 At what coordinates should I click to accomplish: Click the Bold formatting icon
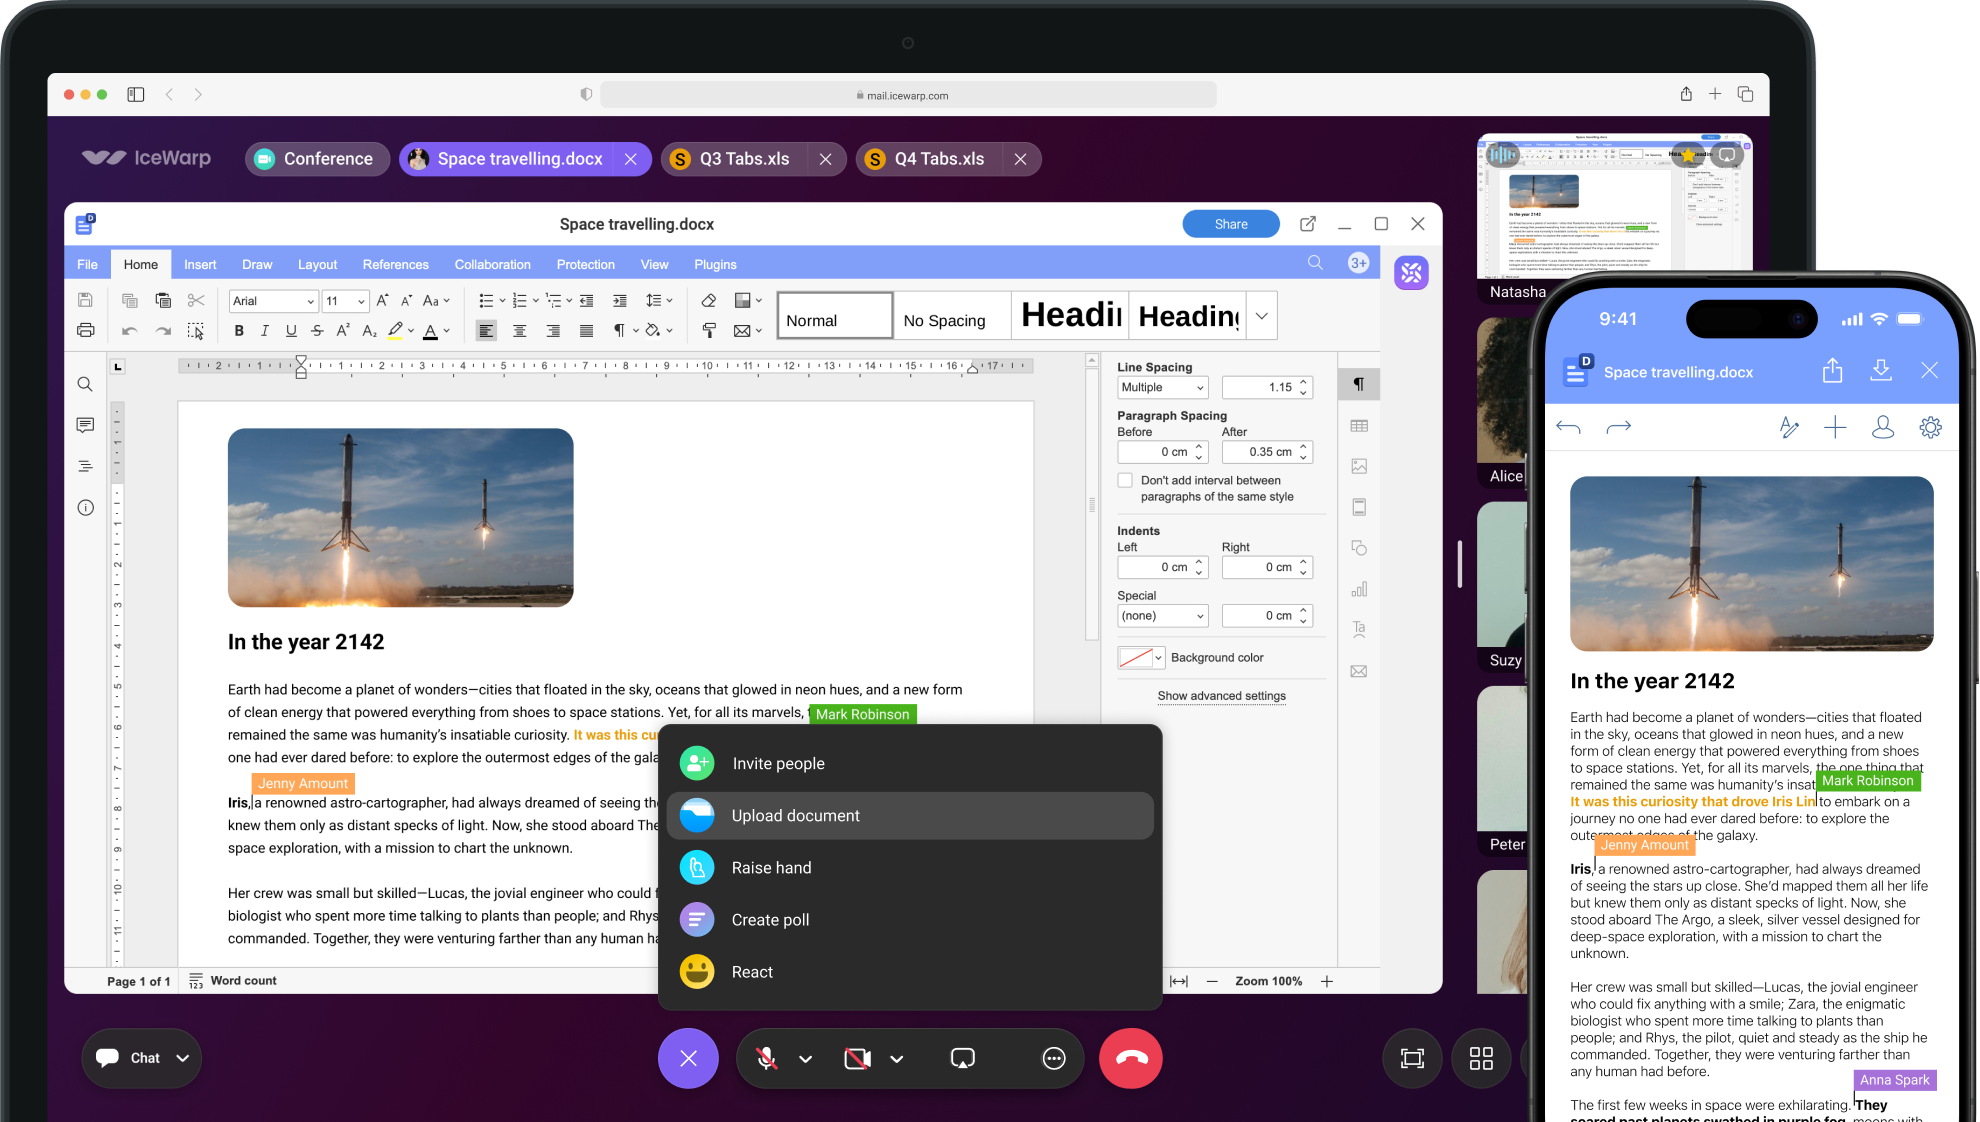(239, 331)
